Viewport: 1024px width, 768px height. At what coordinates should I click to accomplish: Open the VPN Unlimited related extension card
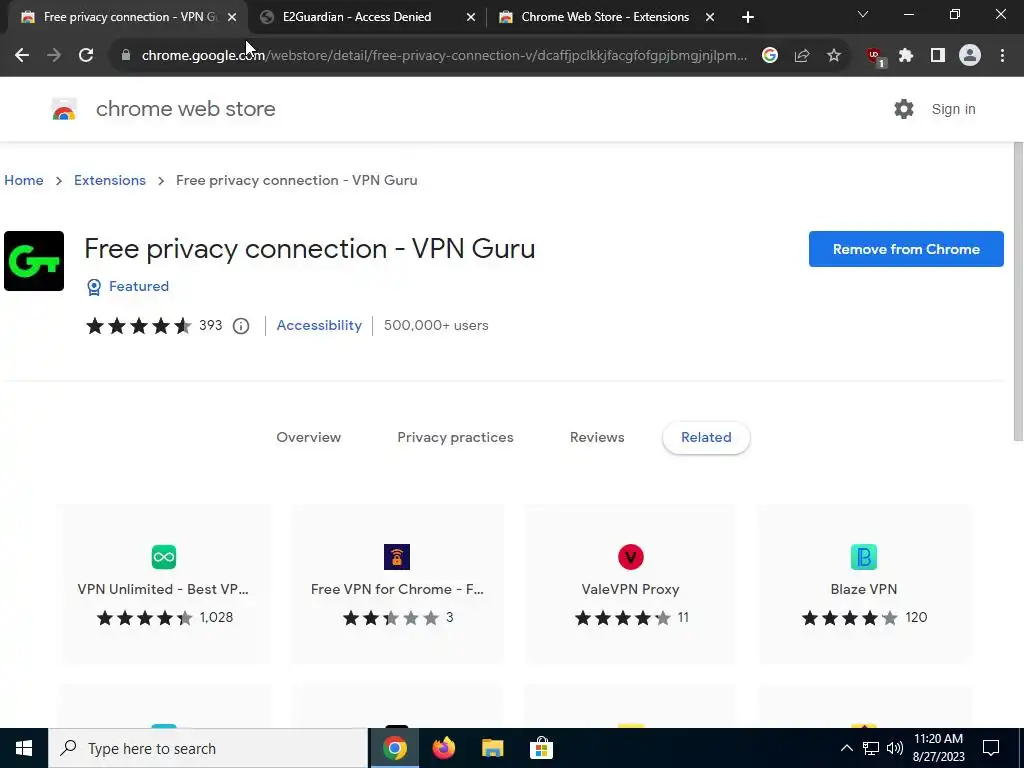coord(163,584)
